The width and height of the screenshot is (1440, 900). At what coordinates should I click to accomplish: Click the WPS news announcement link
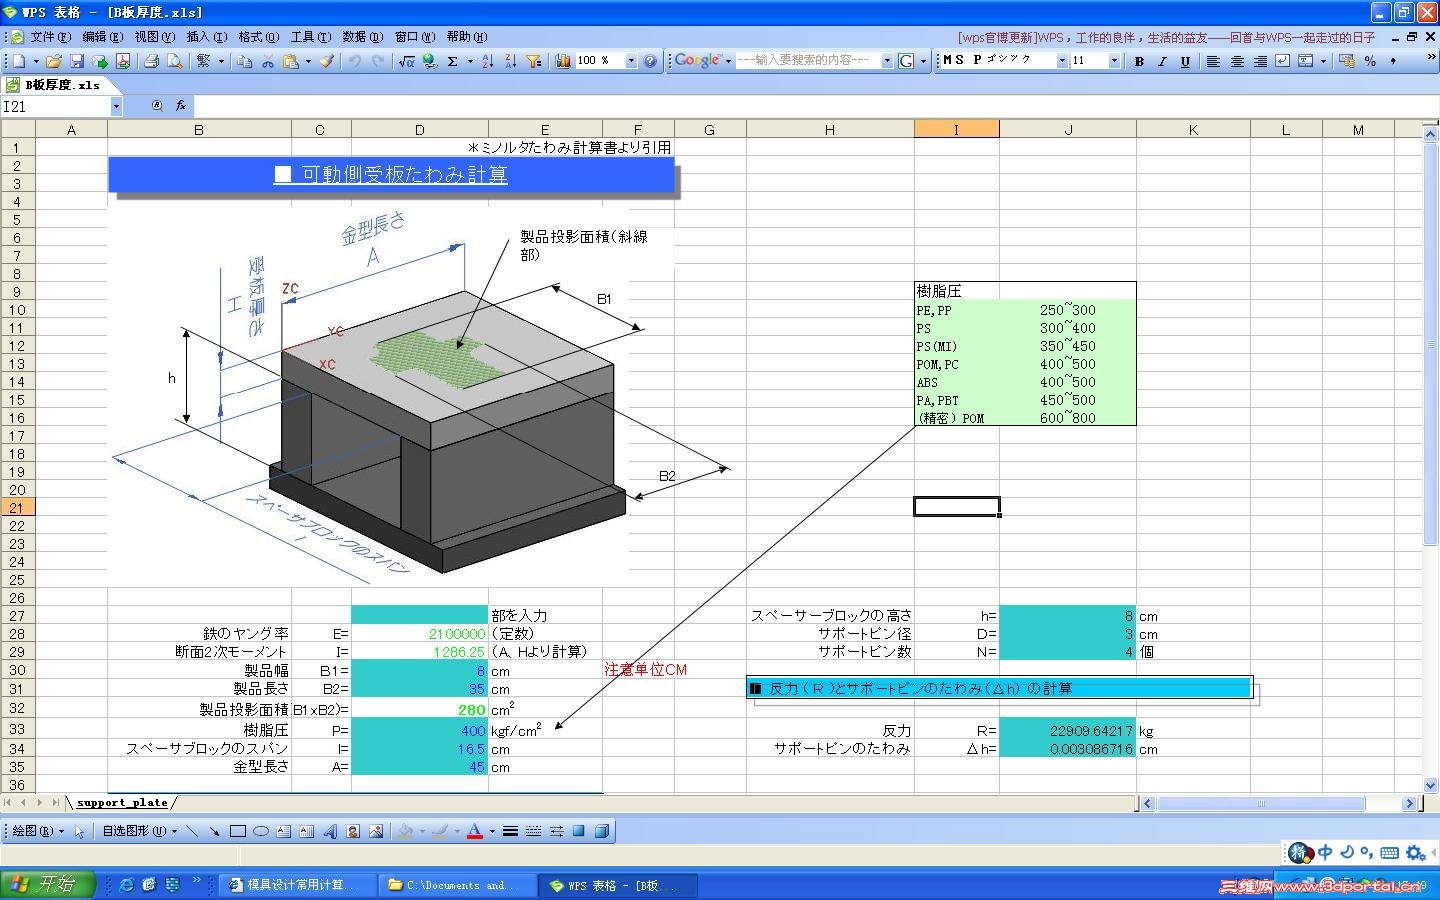pyautogui.click(x=1166, y=37)
